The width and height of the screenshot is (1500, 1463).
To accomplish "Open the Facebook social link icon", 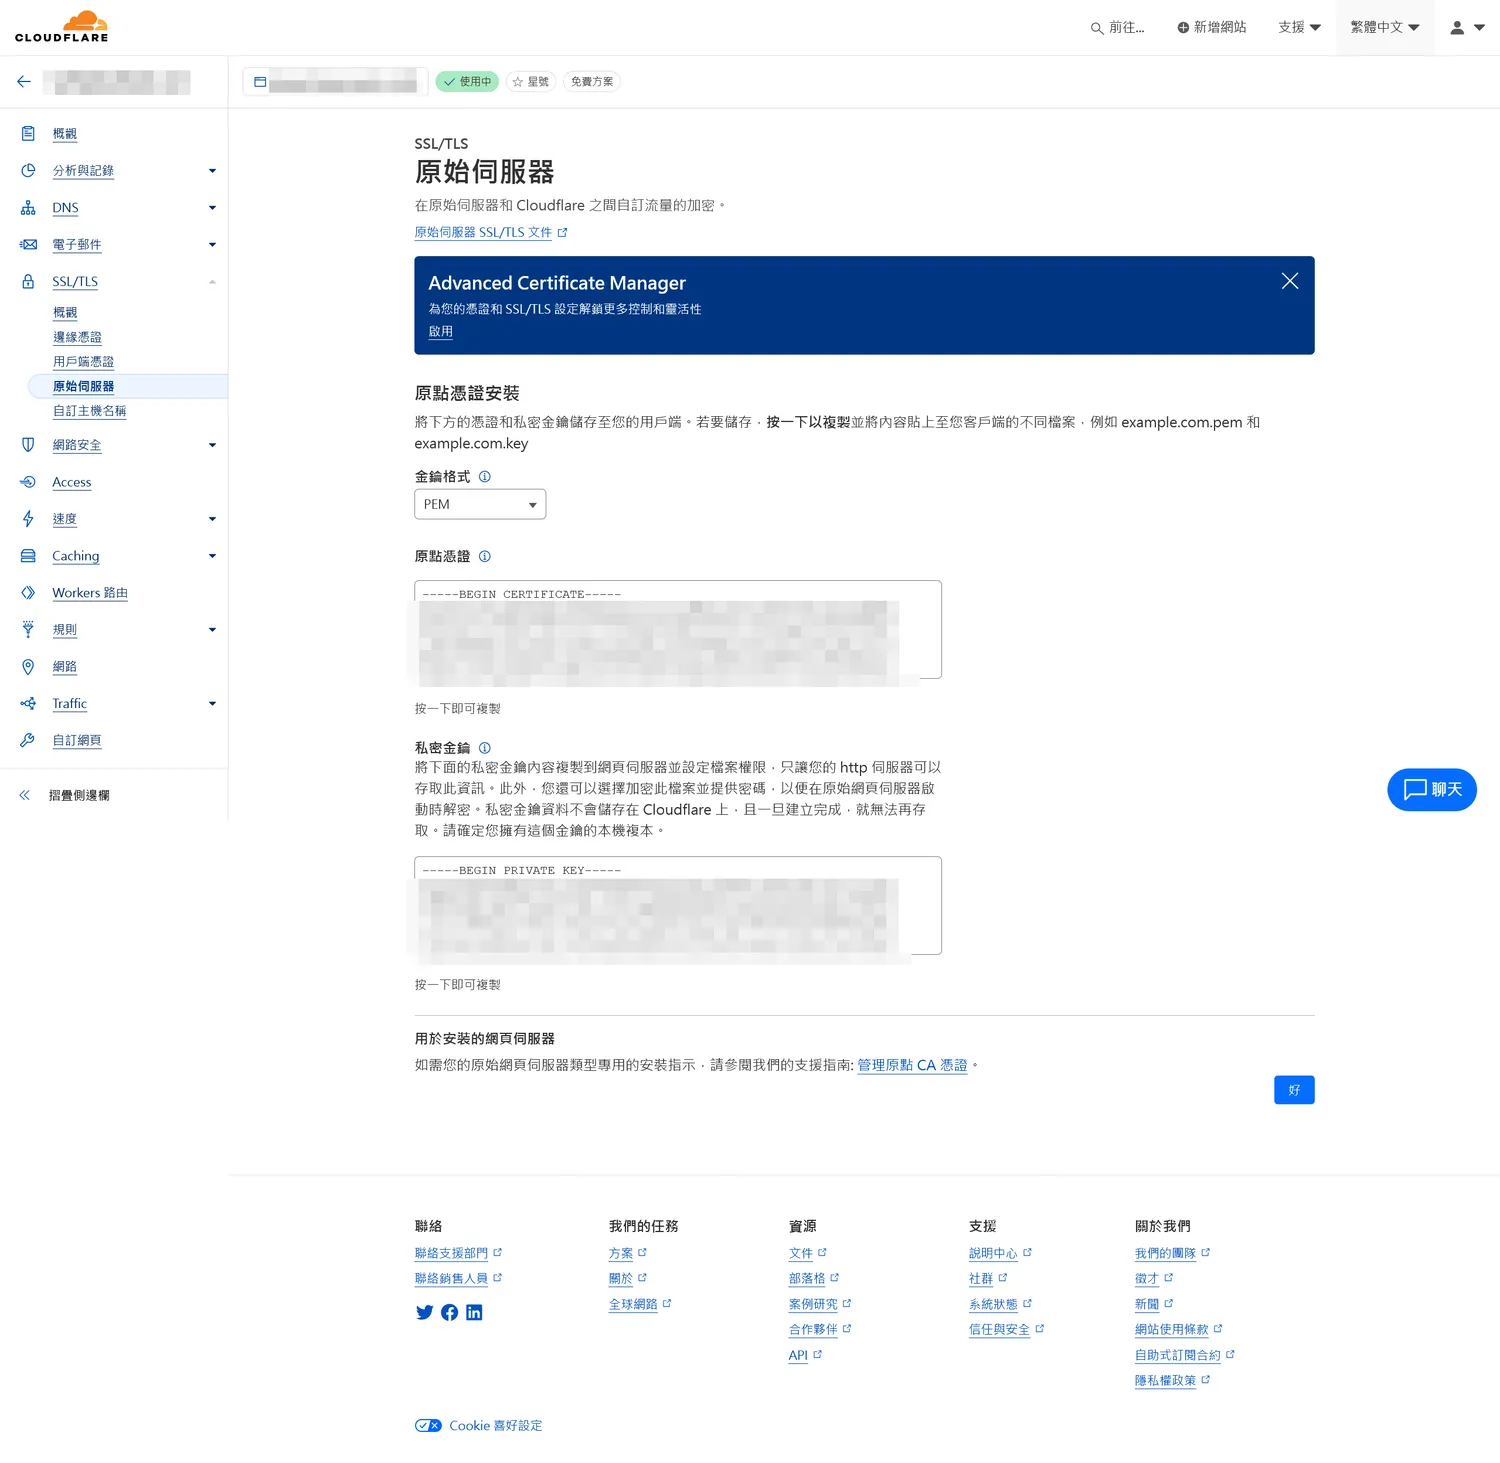I will click(x=449, y=1312).
